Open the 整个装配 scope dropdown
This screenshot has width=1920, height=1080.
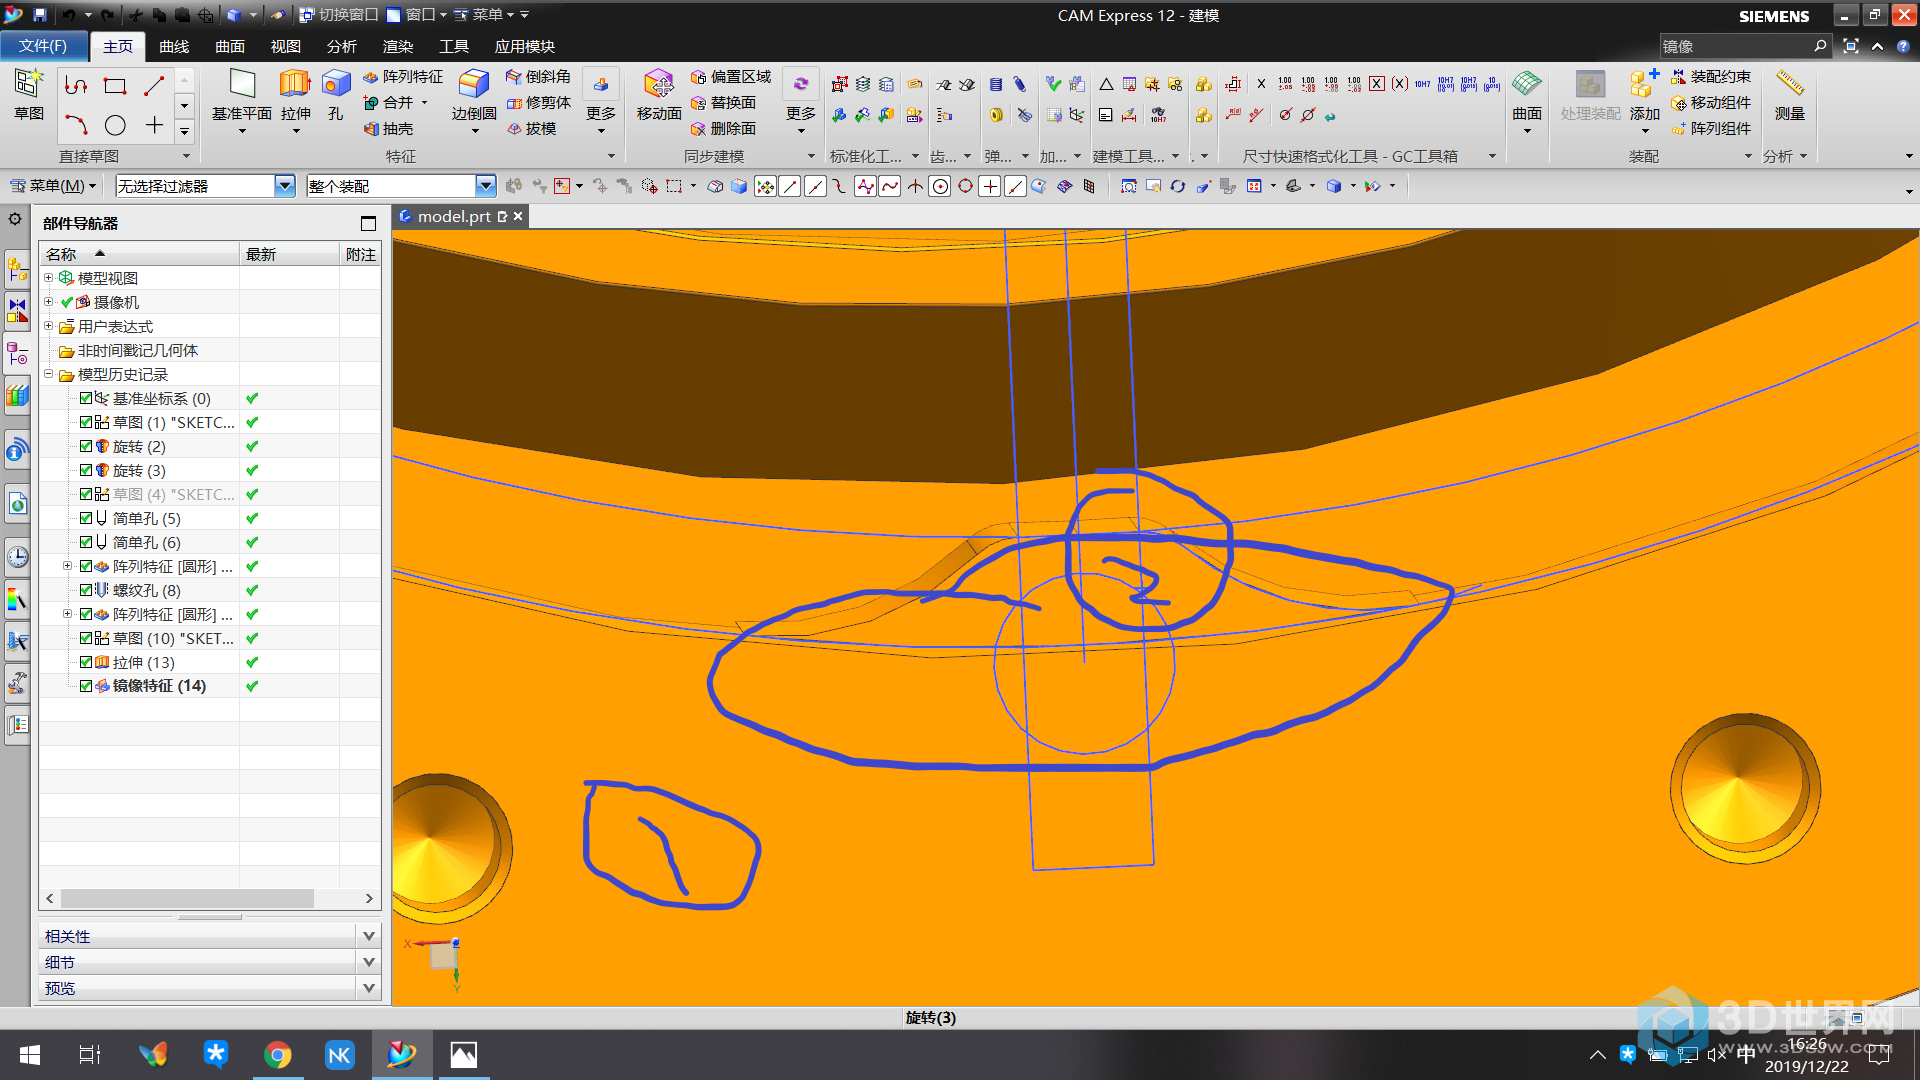(x=485, y=186)
